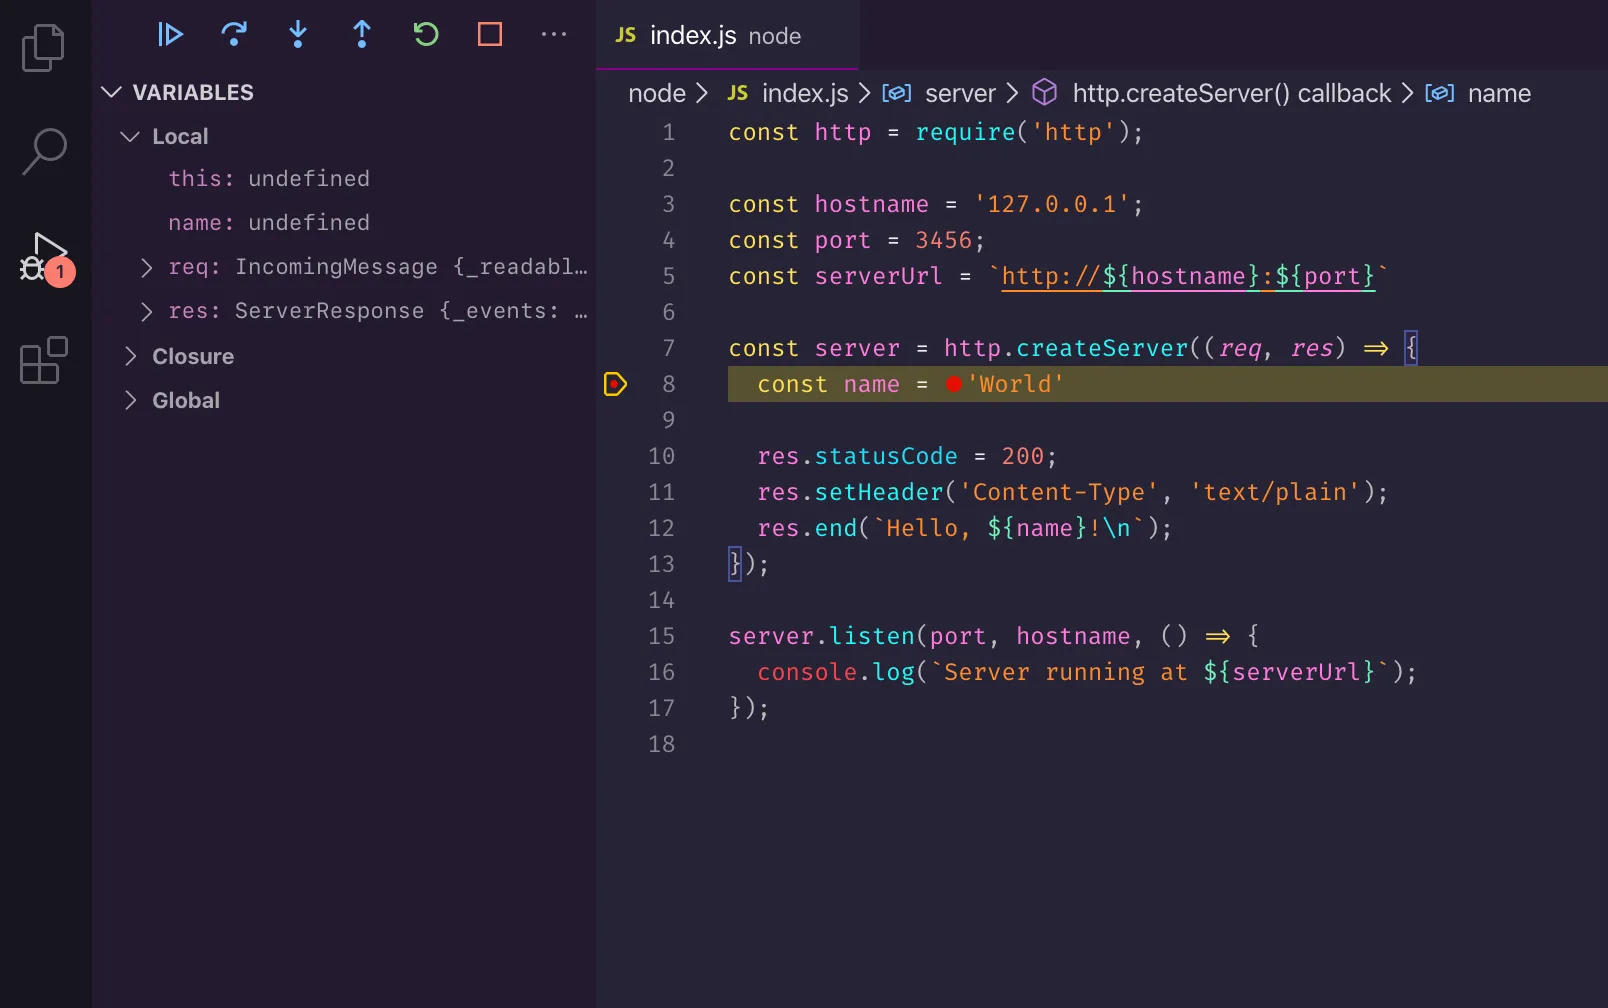1608x1008 pixels.
Task: Click 'console' on line 16
Action: click(x=807, y=672)
